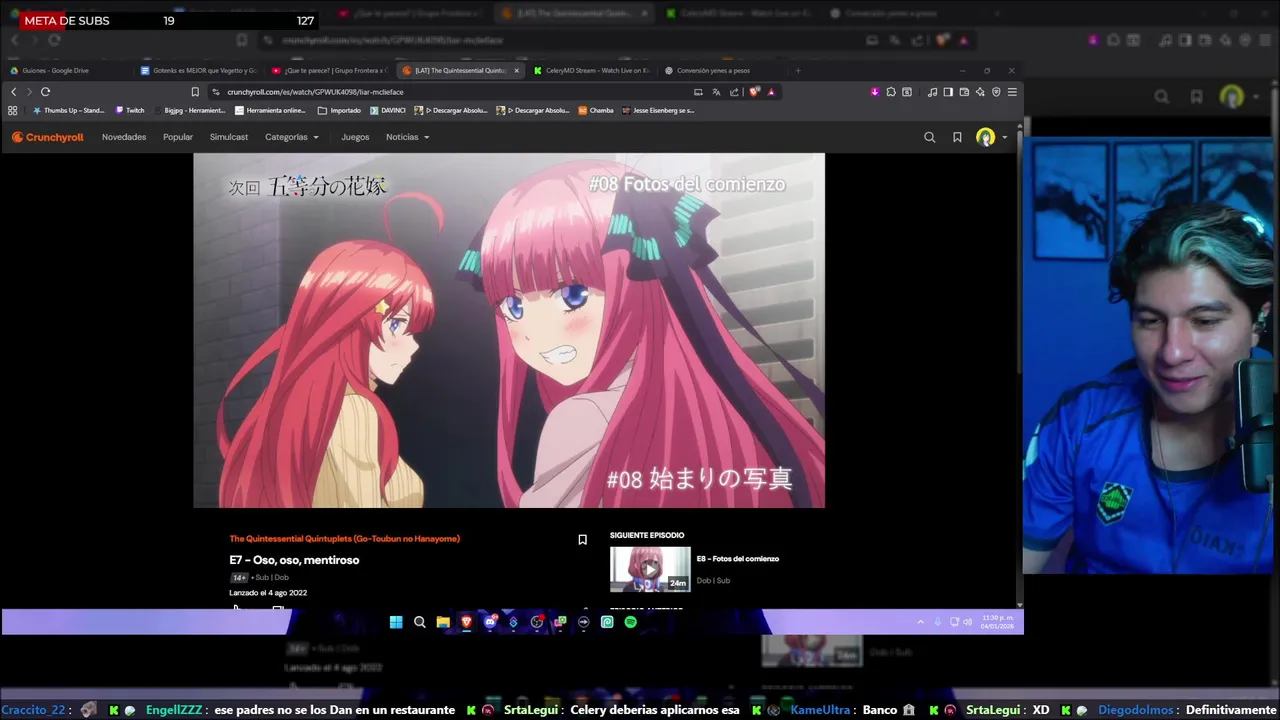Viewport: 1280px width, 720px height.
Task: Open Novedades menu item
Action: (x=124, y=137)
